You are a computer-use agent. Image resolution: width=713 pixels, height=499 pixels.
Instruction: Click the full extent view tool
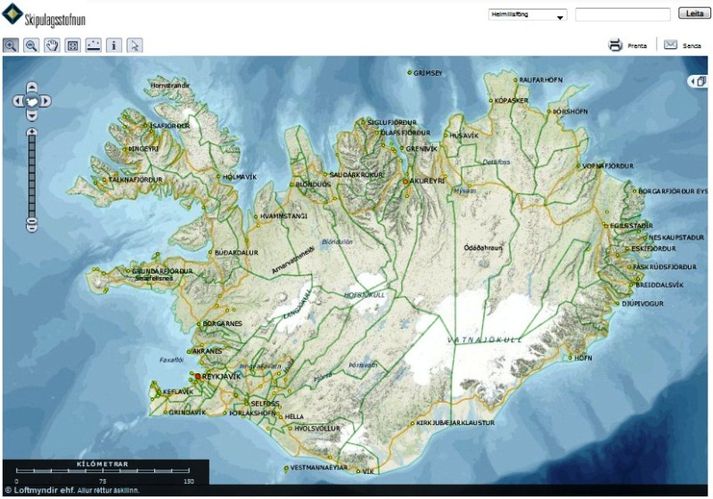(73, 45)
